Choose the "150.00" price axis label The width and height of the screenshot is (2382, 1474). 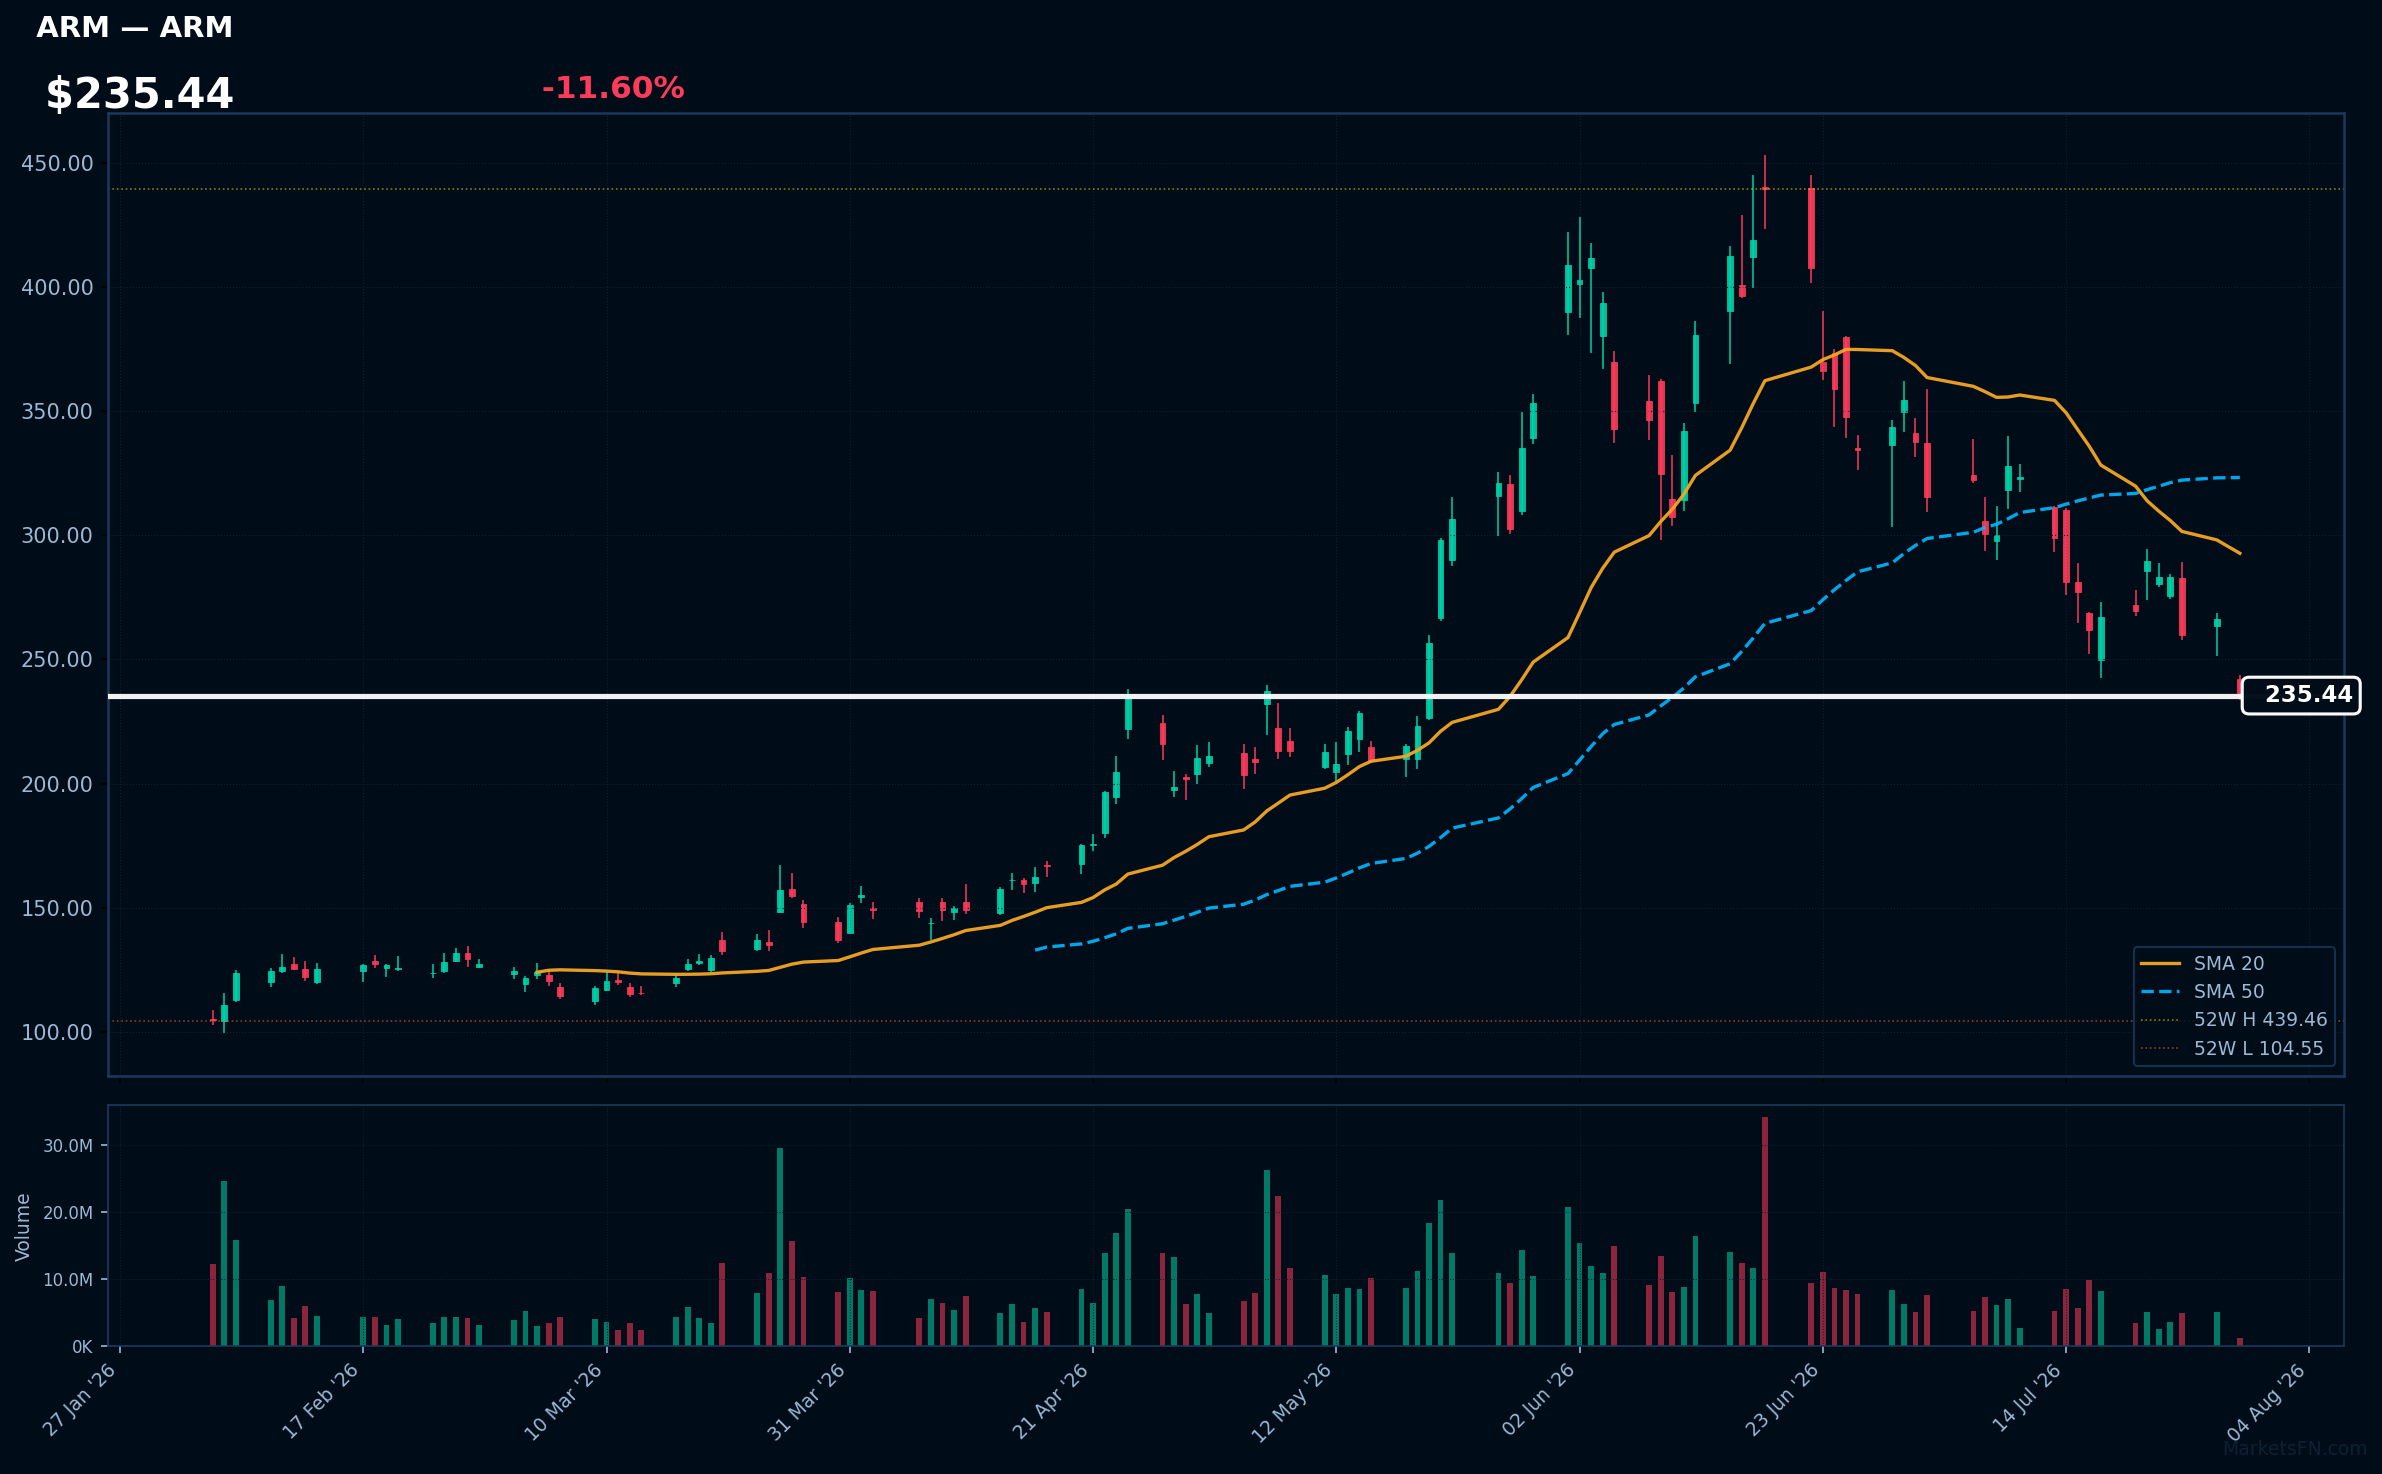click(x=57, y=908)
